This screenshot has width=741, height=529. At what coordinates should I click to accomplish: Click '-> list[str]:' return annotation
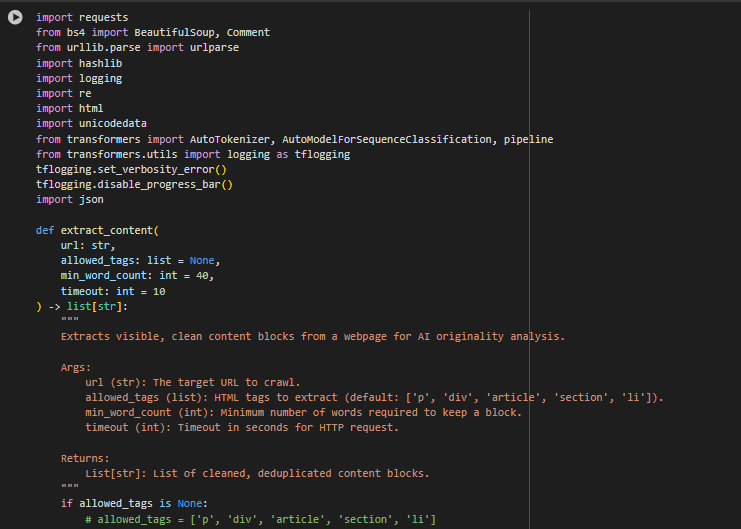(88, 307)
